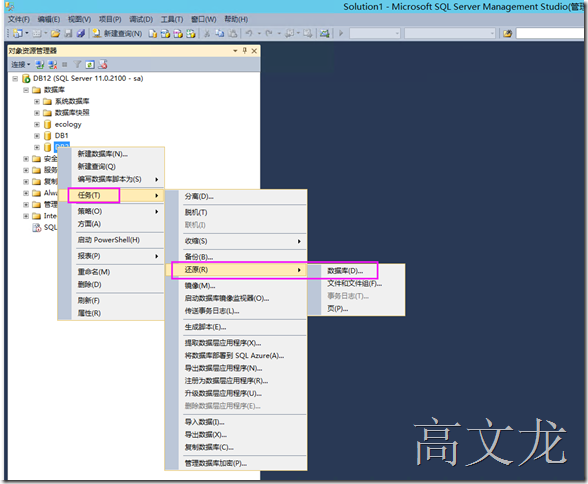Choose 重命名(M) from context menu

click(x=93, y=272)
